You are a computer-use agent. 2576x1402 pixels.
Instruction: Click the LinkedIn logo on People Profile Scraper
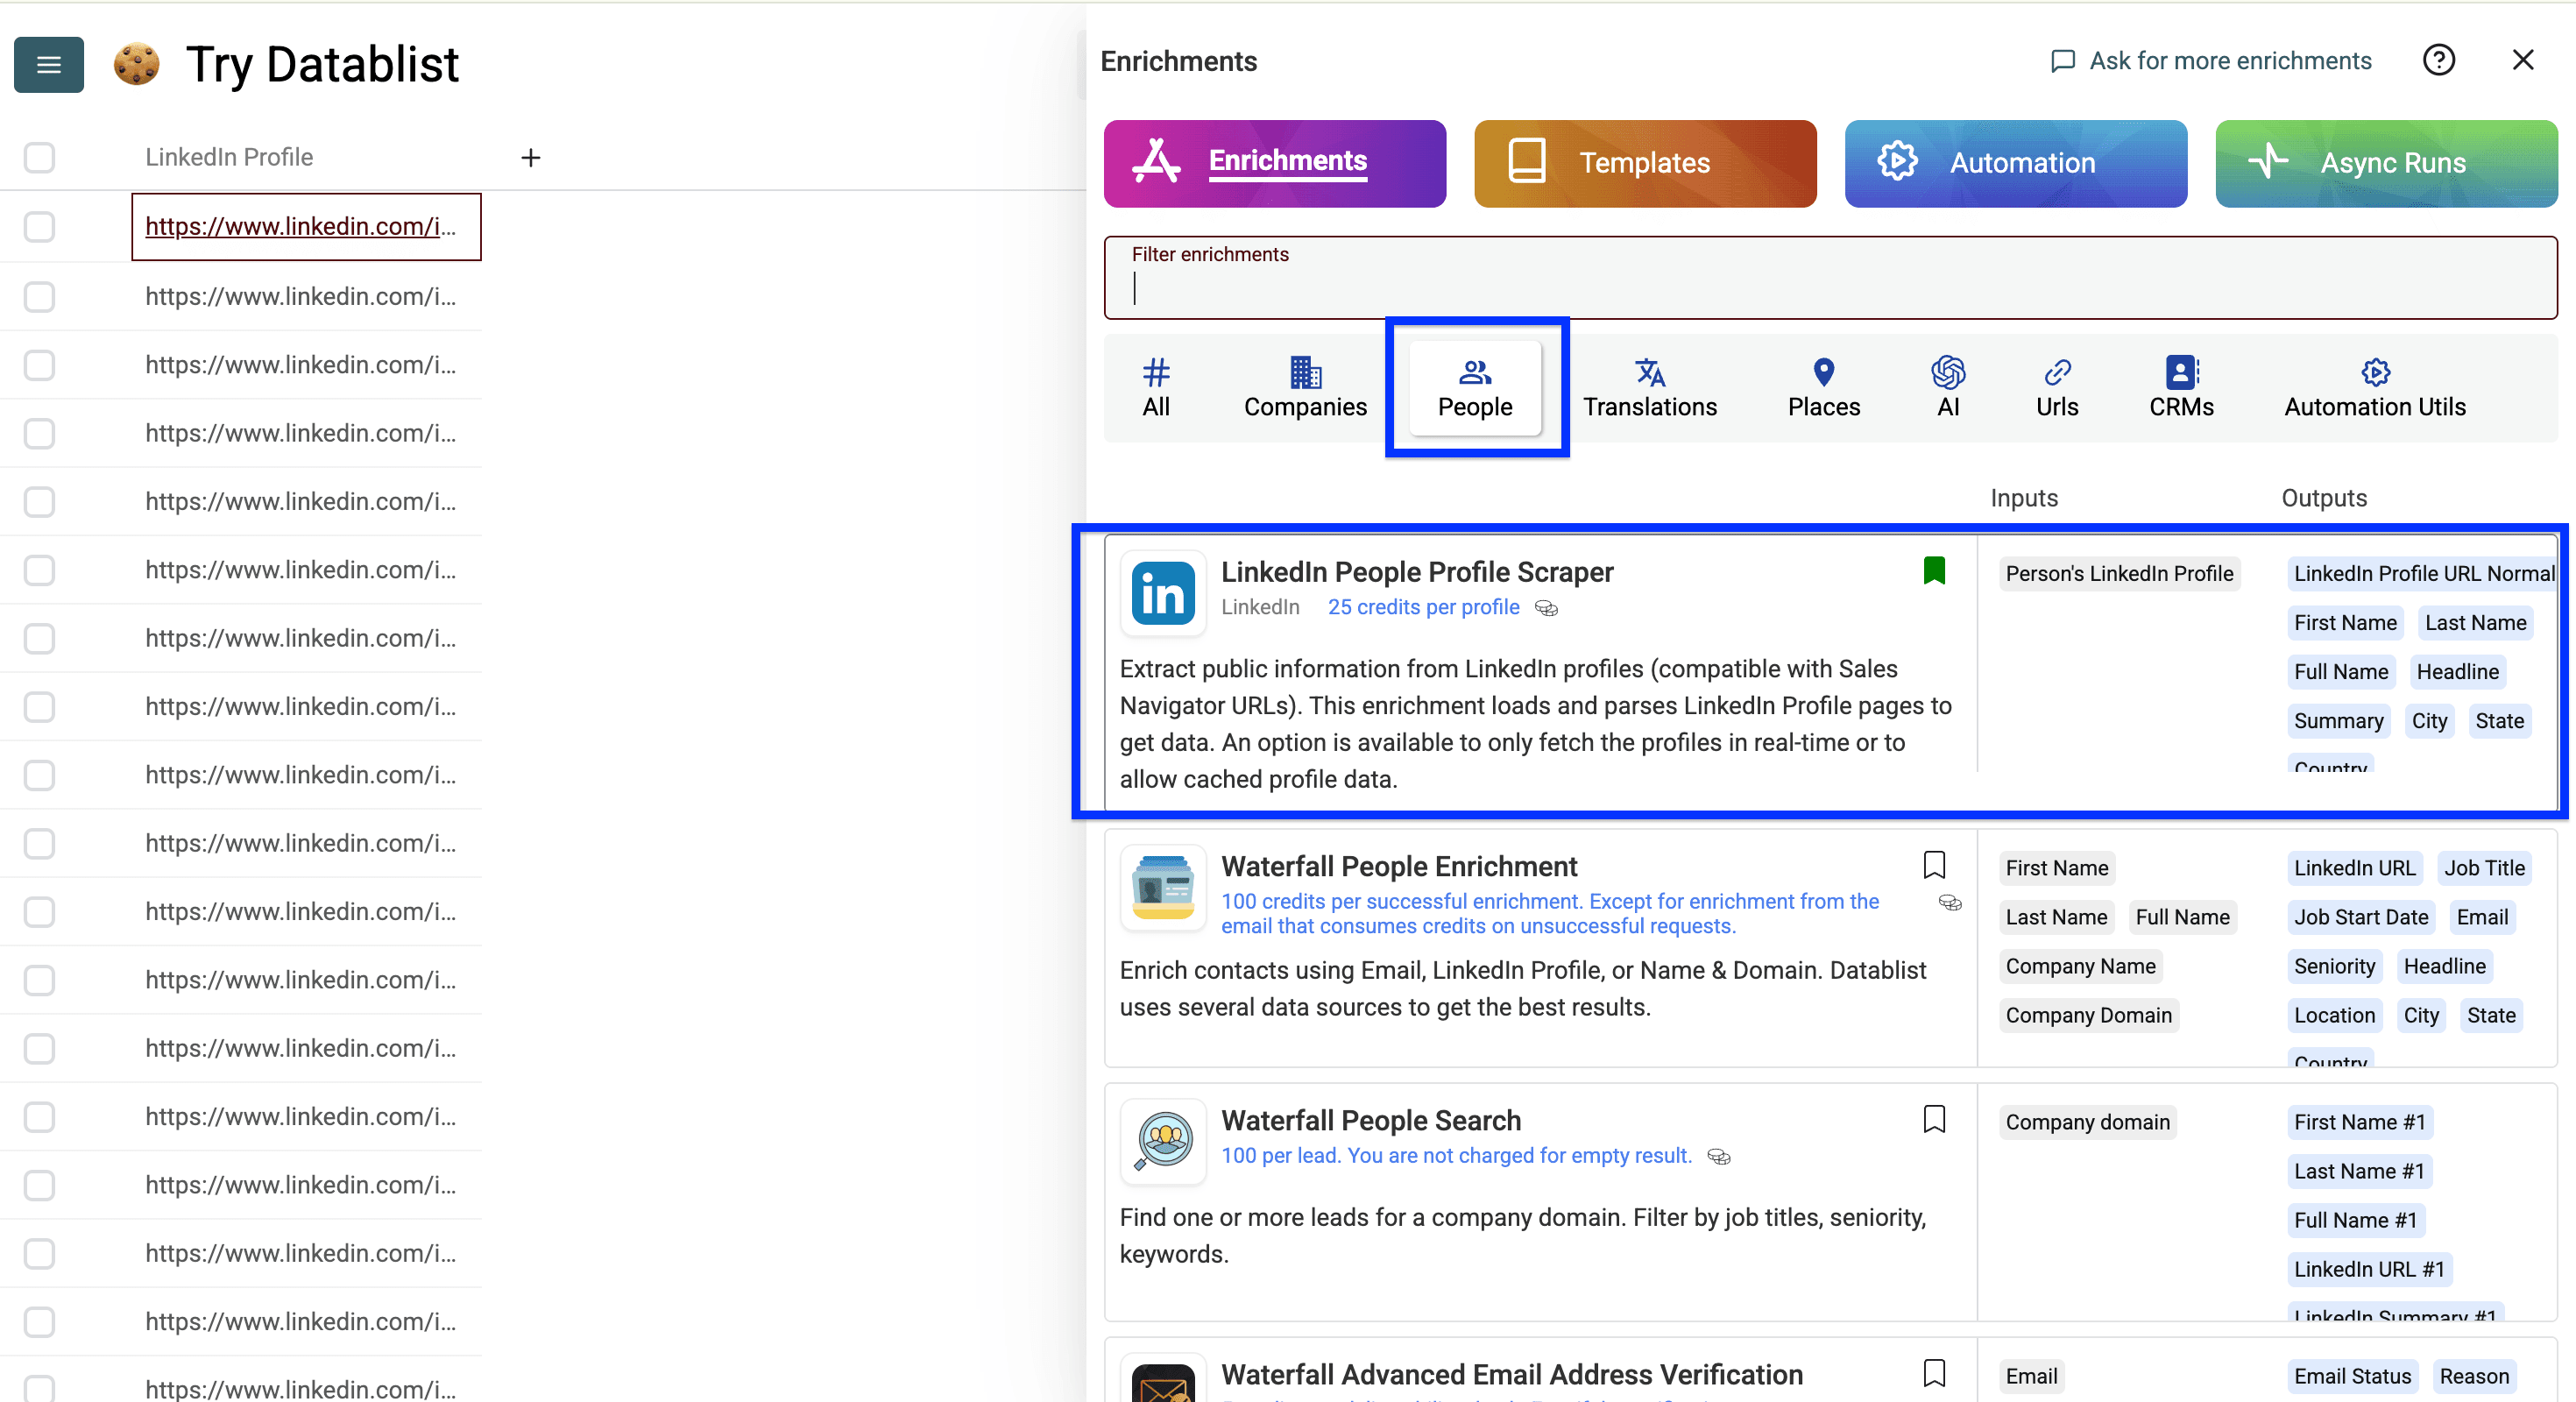click(1162, 592)
